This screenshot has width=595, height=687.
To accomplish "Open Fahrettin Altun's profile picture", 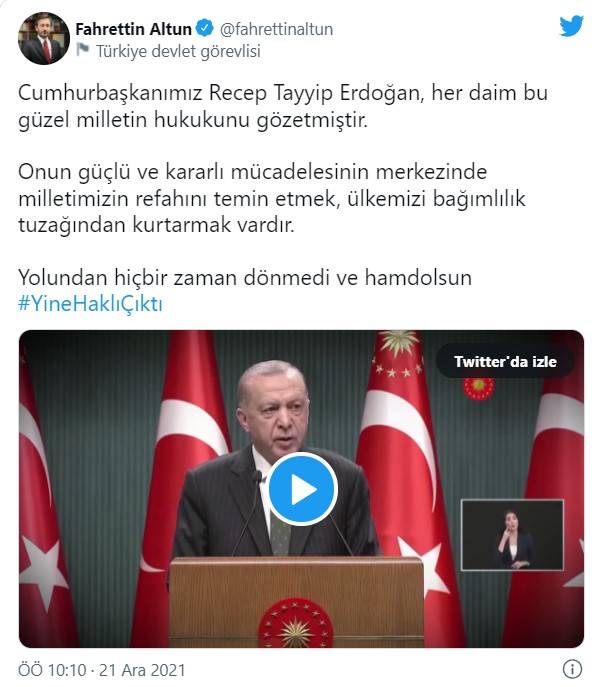I will (x=44, y=39).
